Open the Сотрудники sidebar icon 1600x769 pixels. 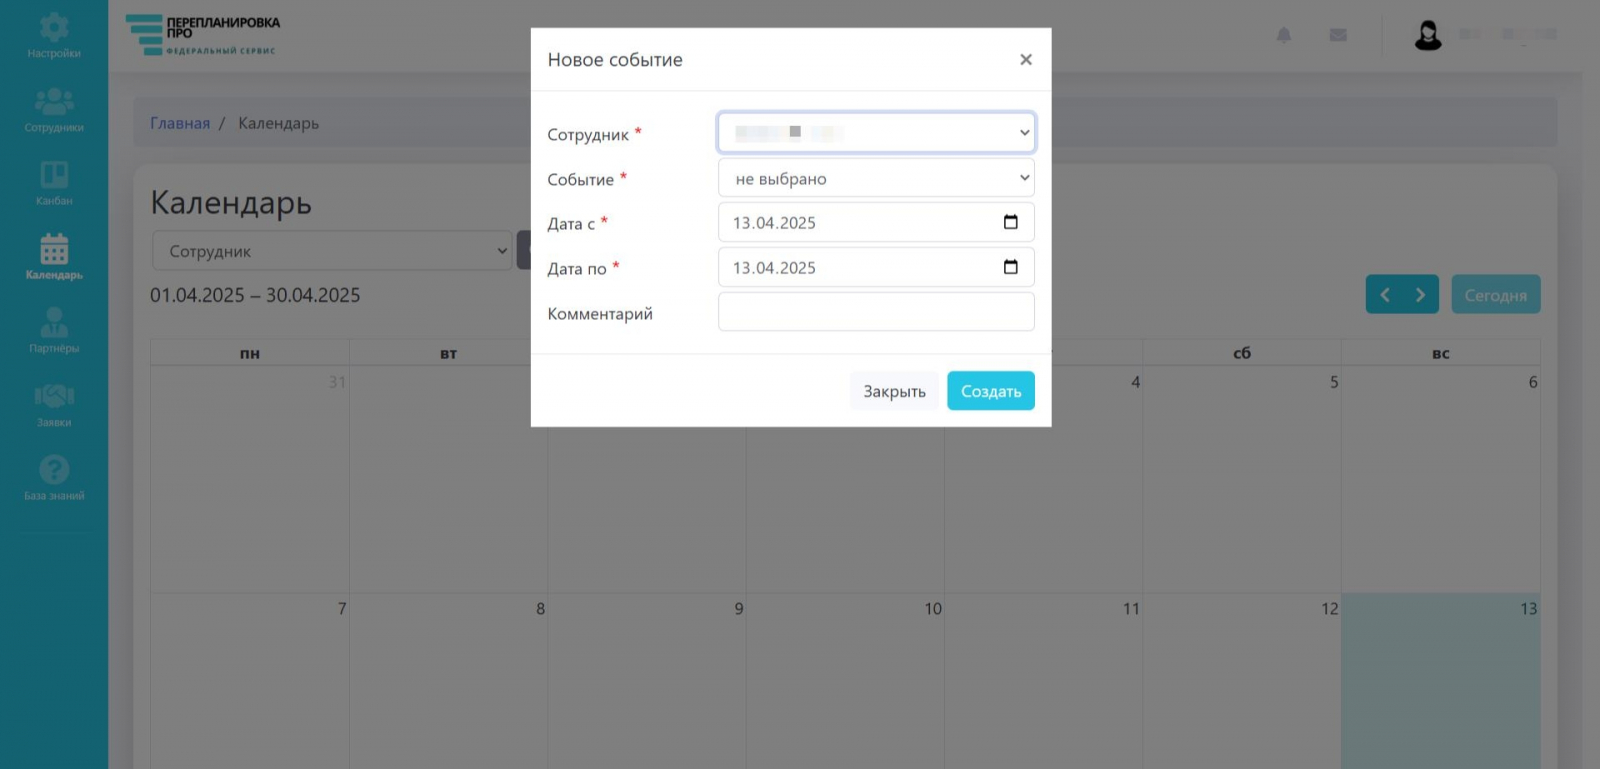[x=54, y=102]
